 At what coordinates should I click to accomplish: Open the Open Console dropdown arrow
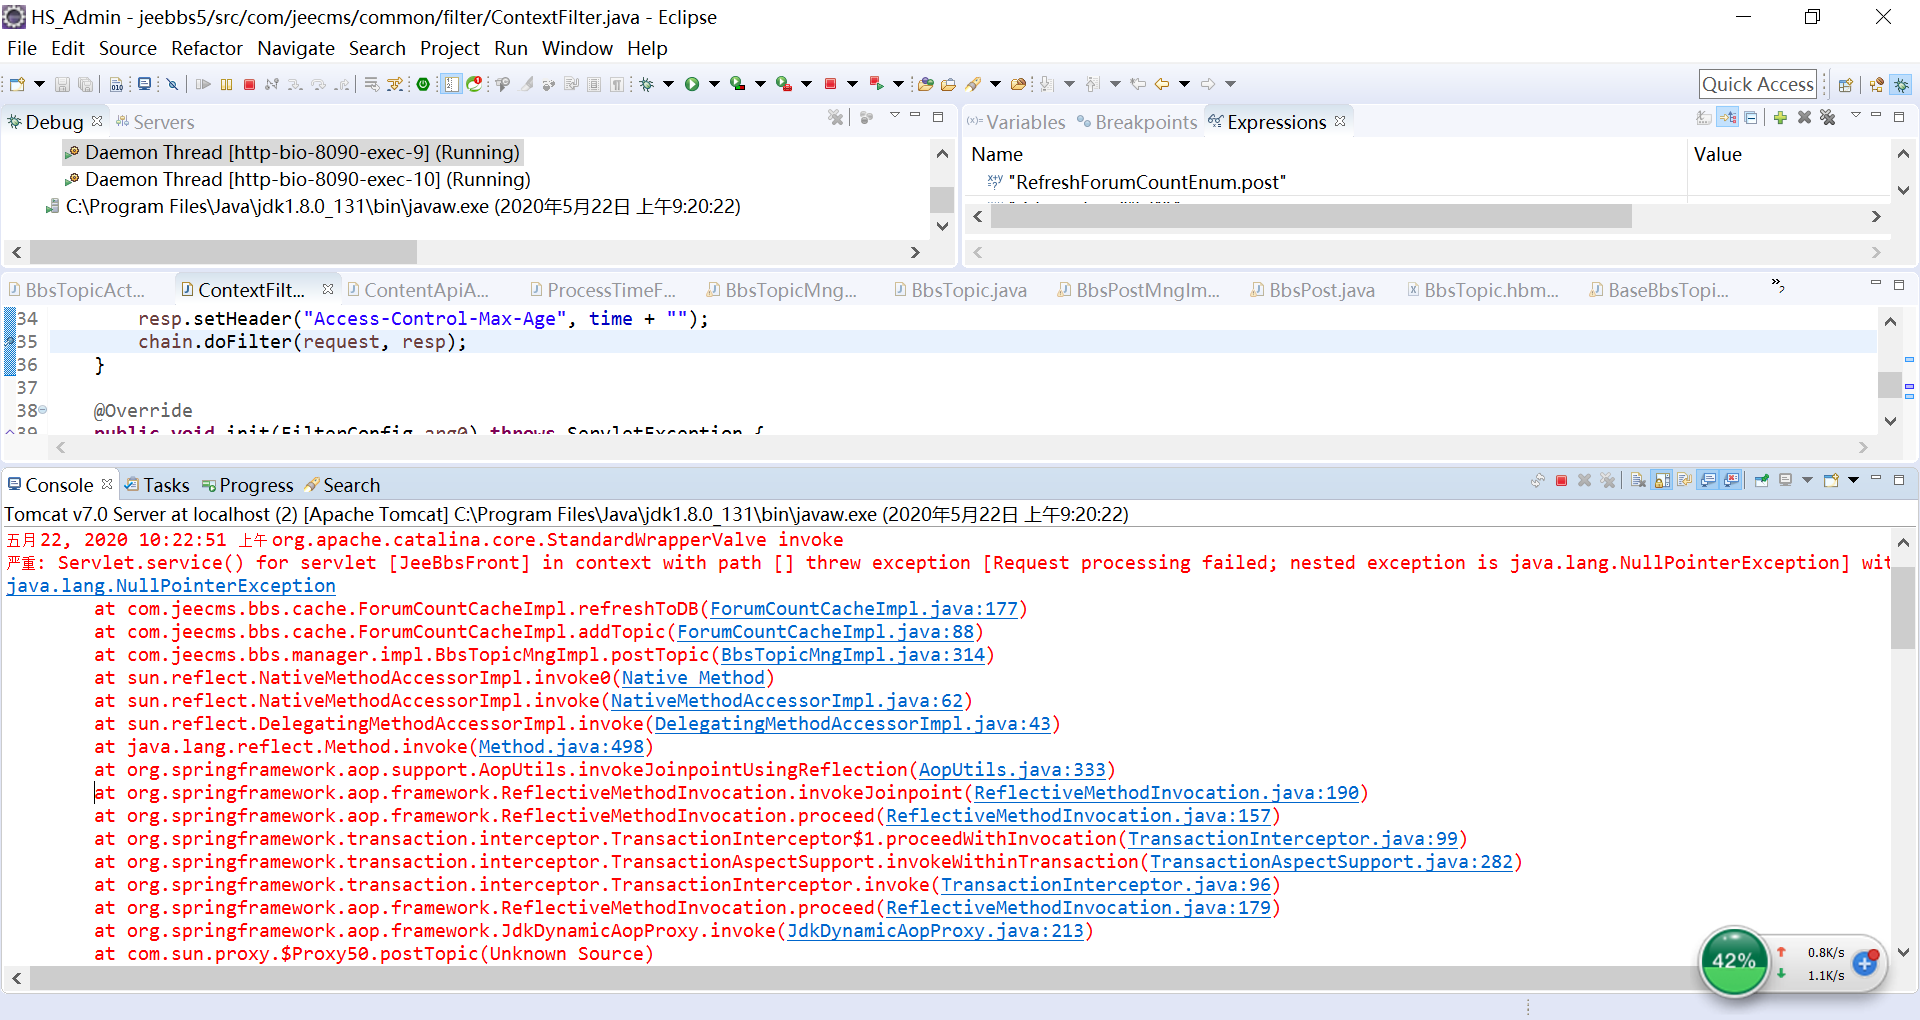[x=1853, y=481]
